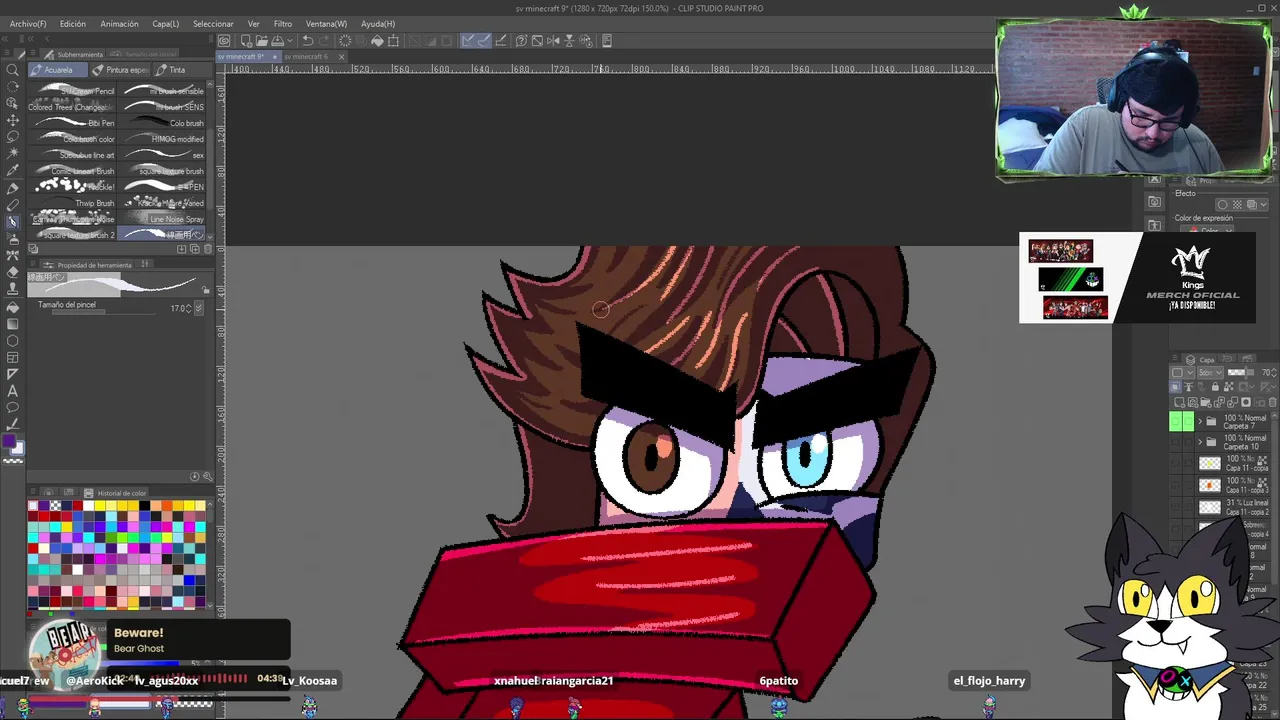Open the Edición menu
1280x720 pixels.
point(73,24)
